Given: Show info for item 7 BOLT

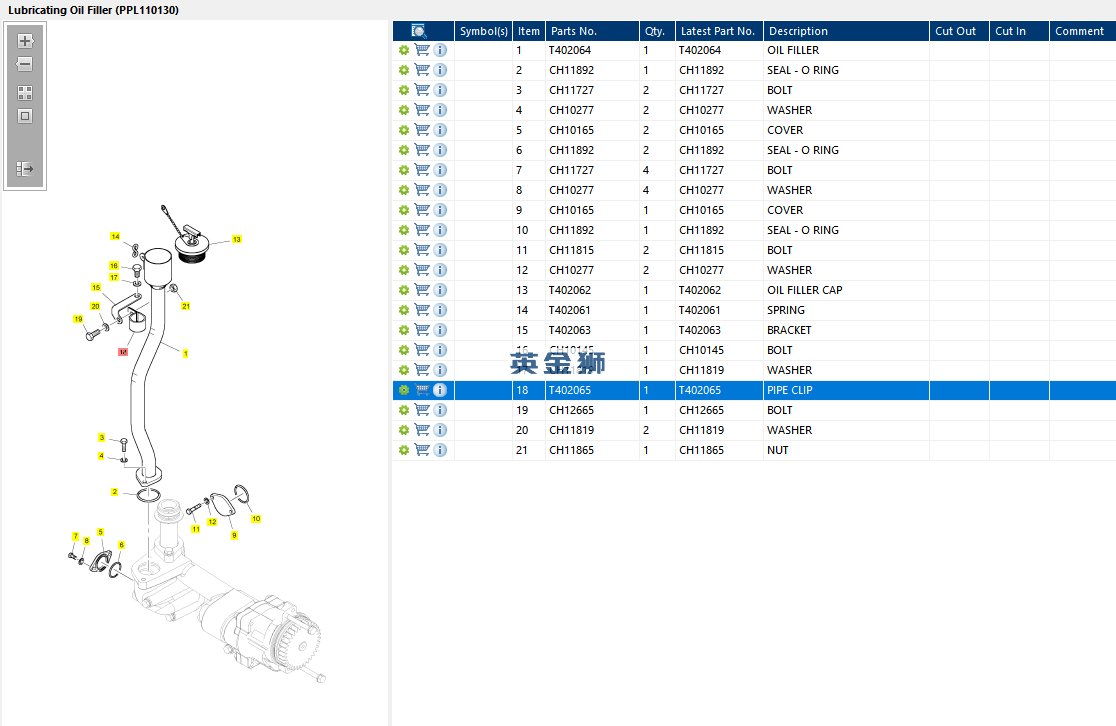Looking at the screenshot, I should [x=440, y=170].
